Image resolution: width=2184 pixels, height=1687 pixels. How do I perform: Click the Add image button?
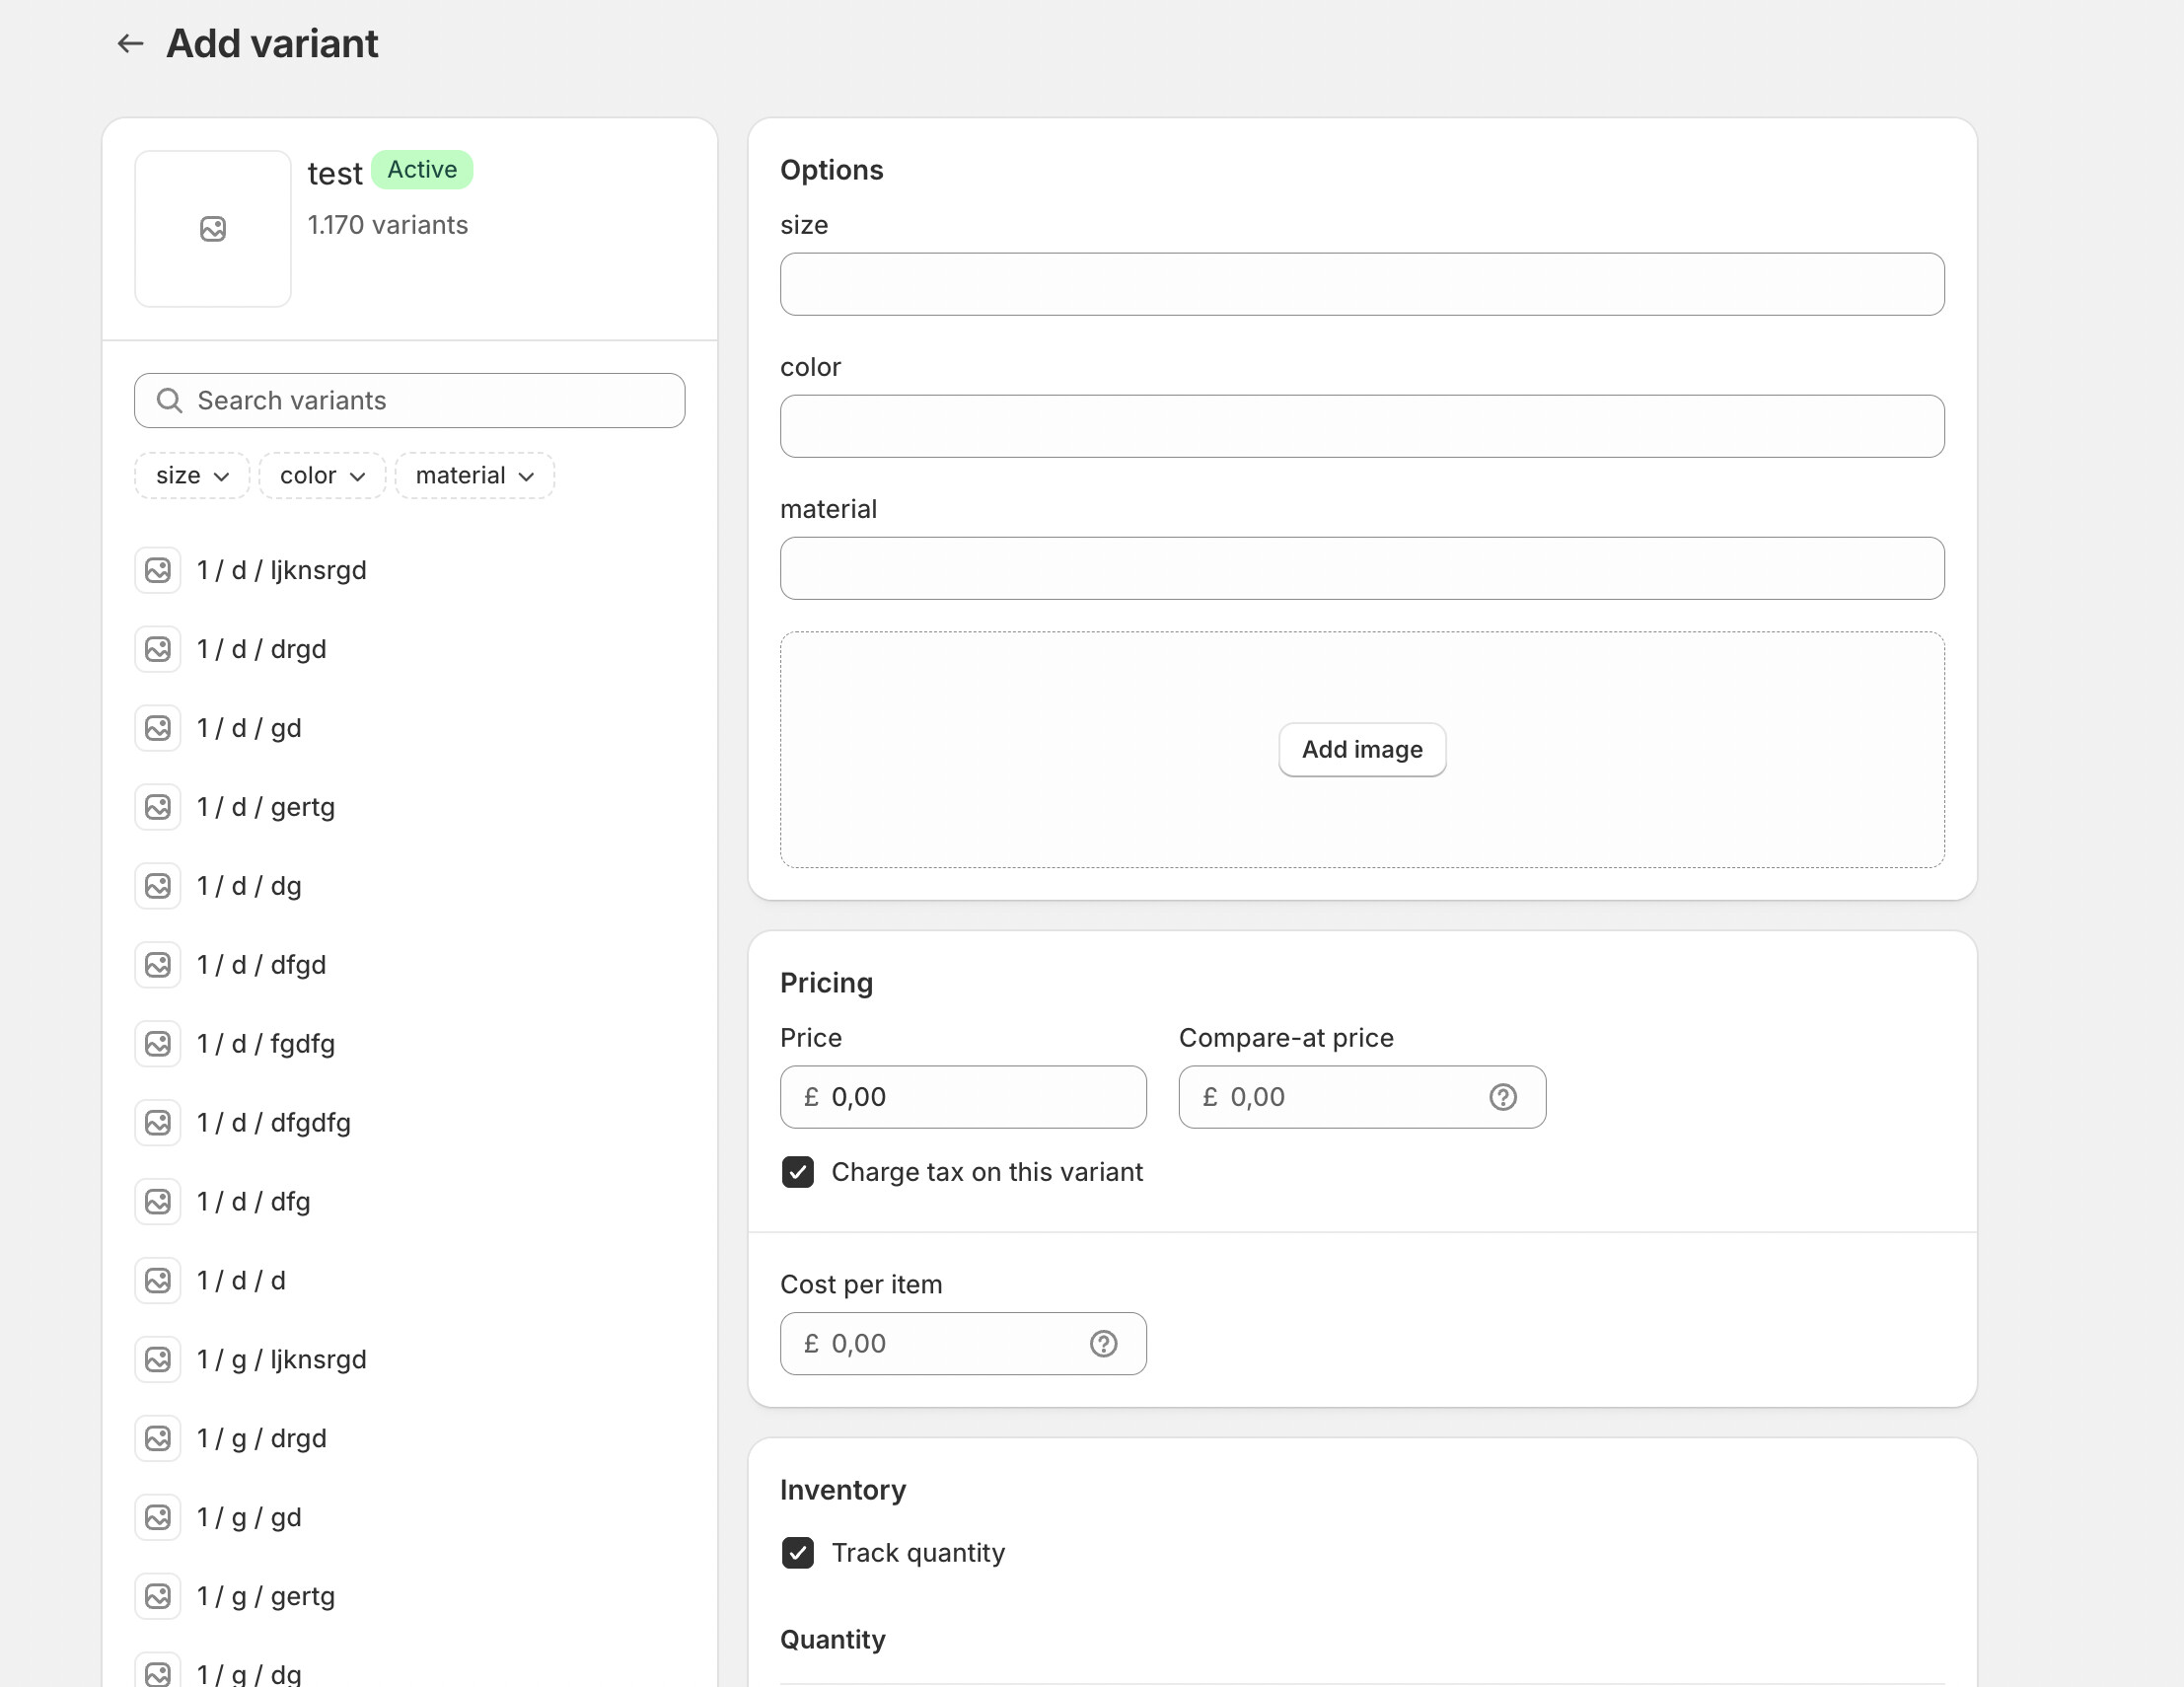point(1361,749)
